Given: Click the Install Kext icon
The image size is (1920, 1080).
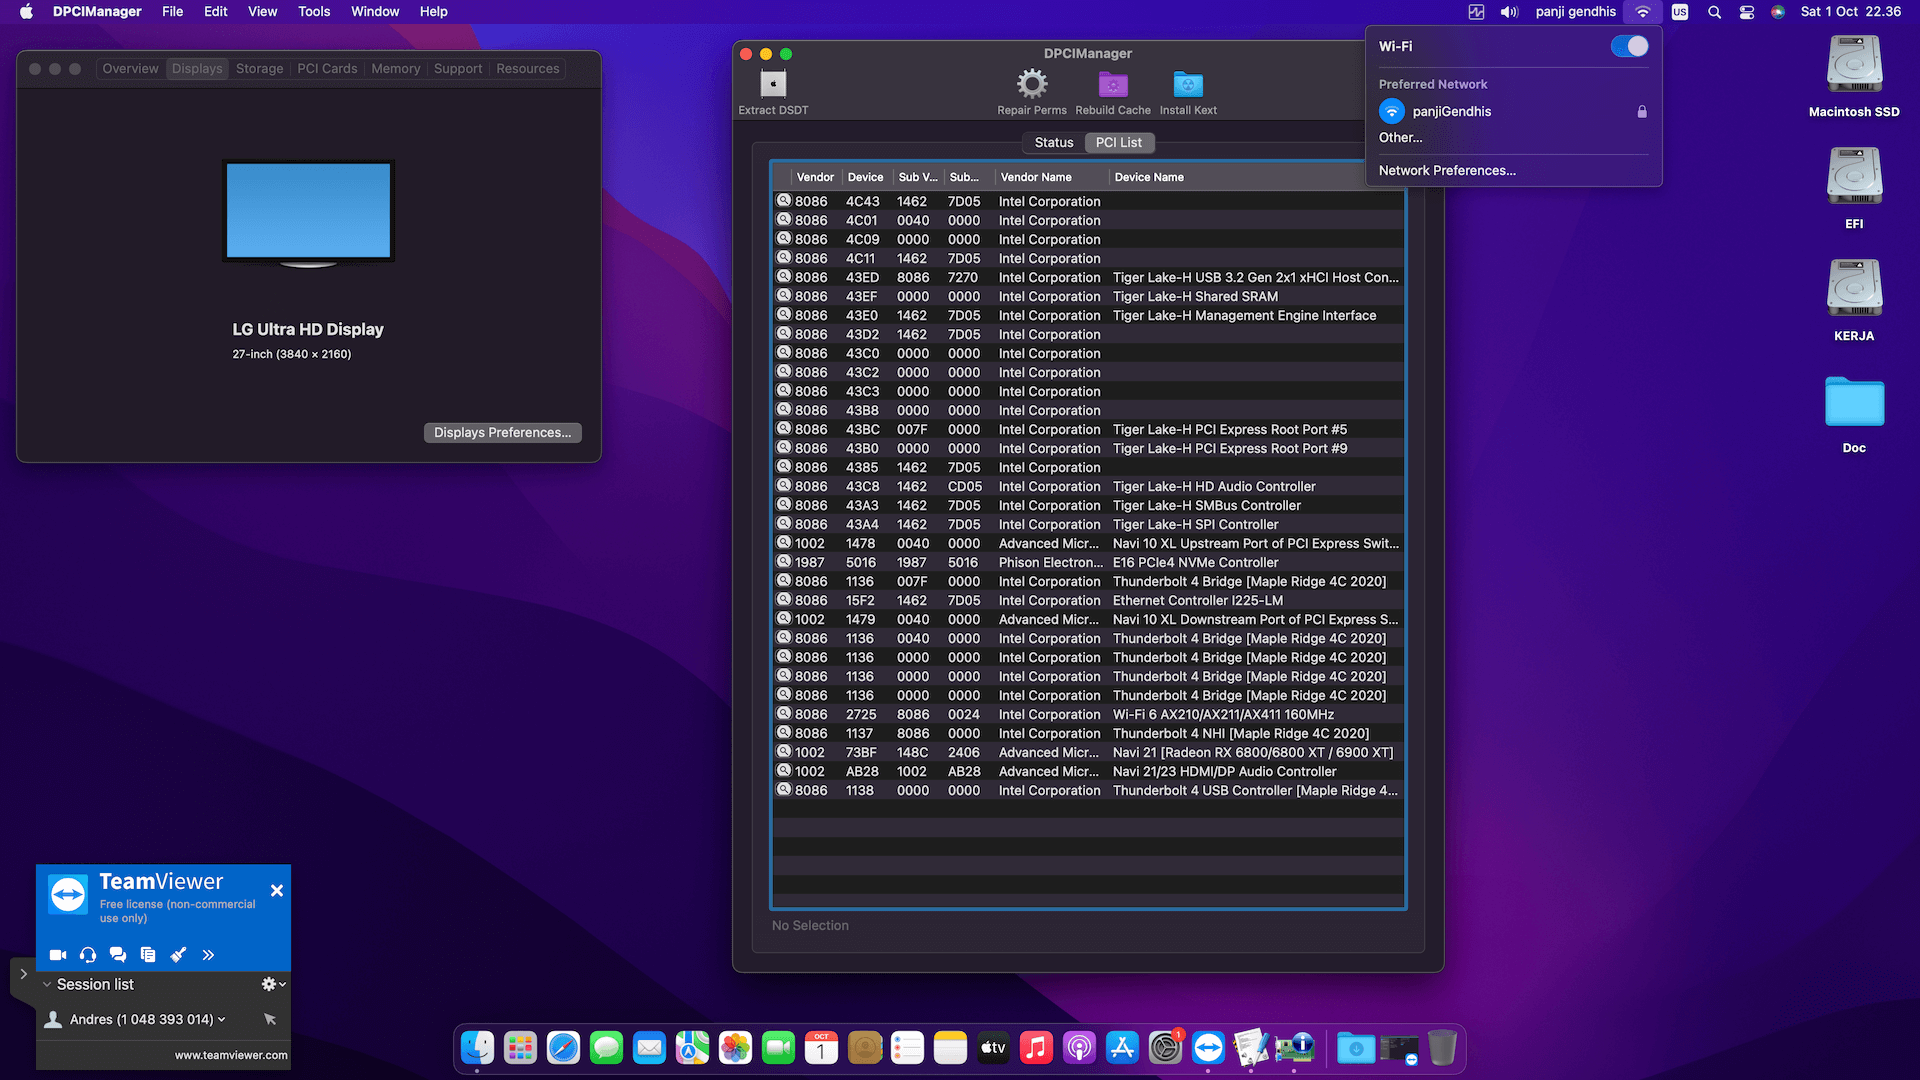Looking at the screenshot, I should click(x=1188, y=84).
